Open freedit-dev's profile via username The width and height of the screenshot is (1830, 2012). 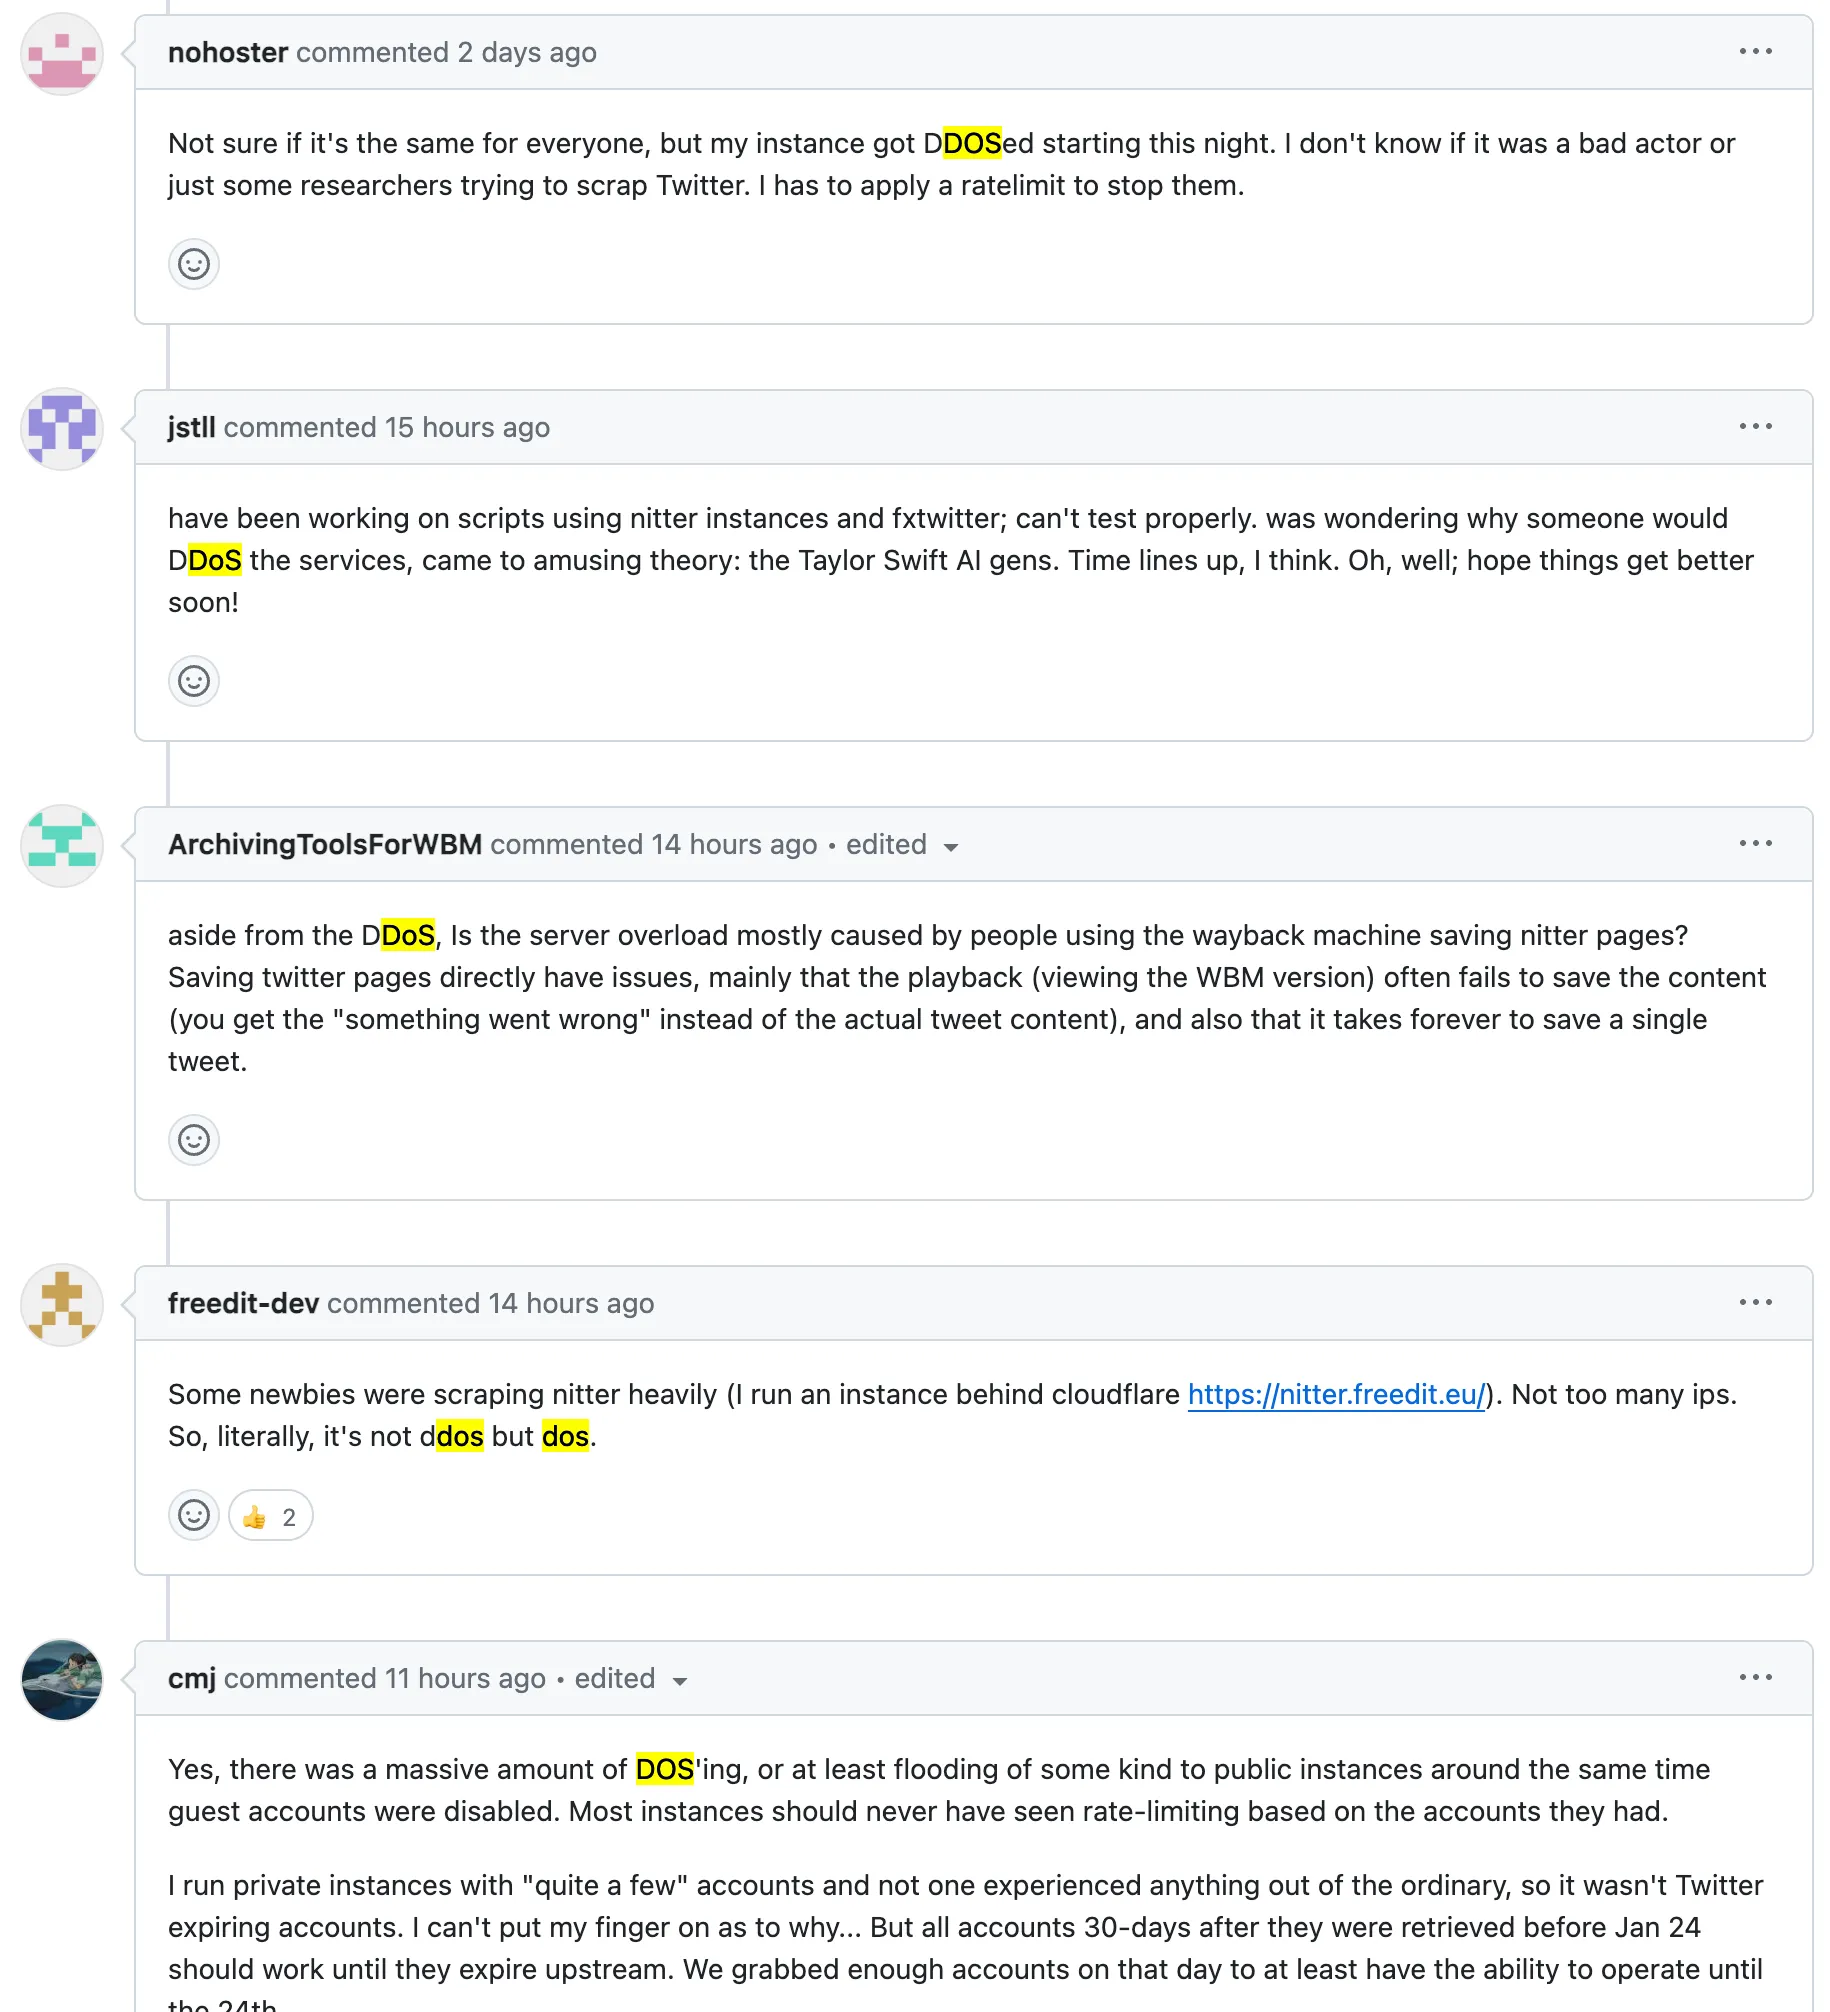point(243,1304)
